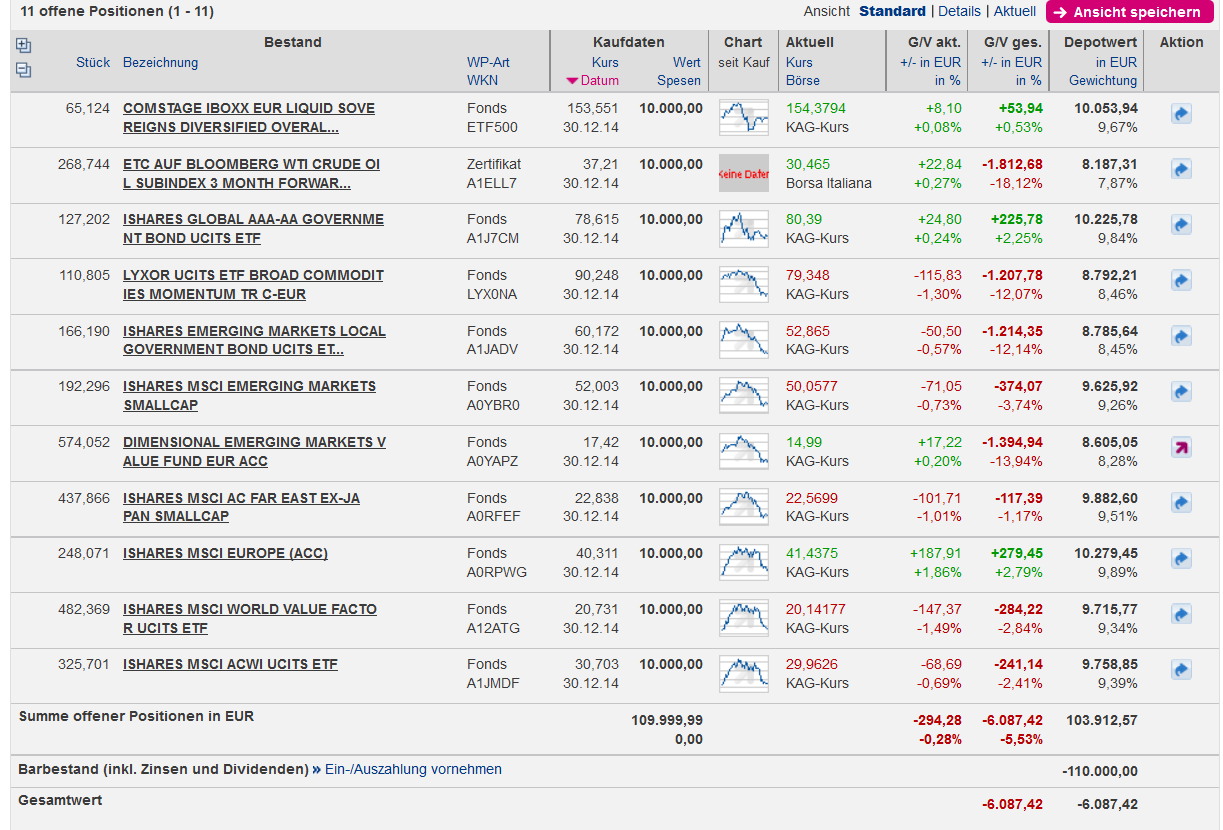
Task: Open action icon for Lyxor Broad Commodities row
Action: click(1181, 281)
